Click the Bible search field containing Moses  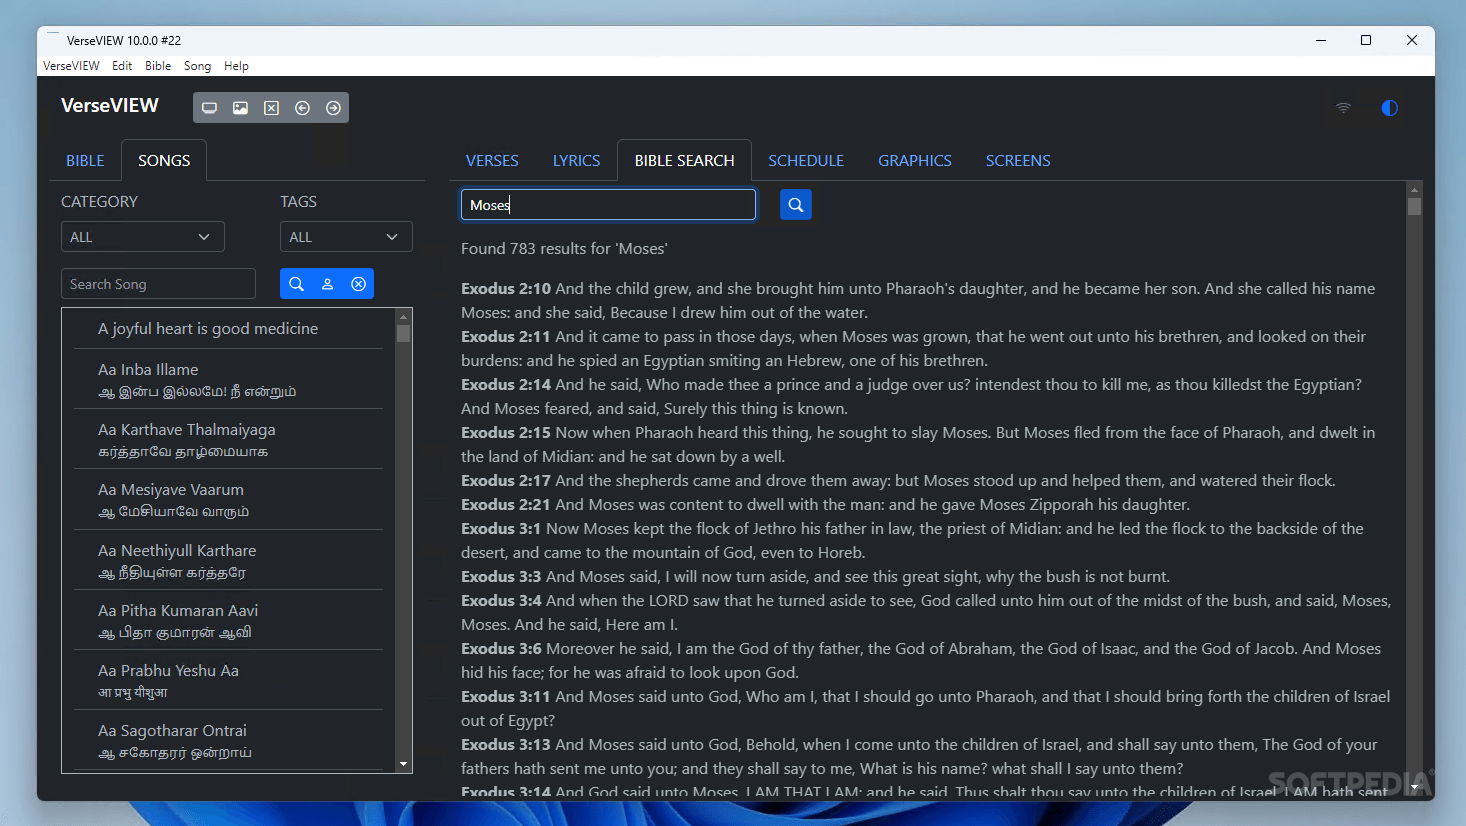pos(608,205)
